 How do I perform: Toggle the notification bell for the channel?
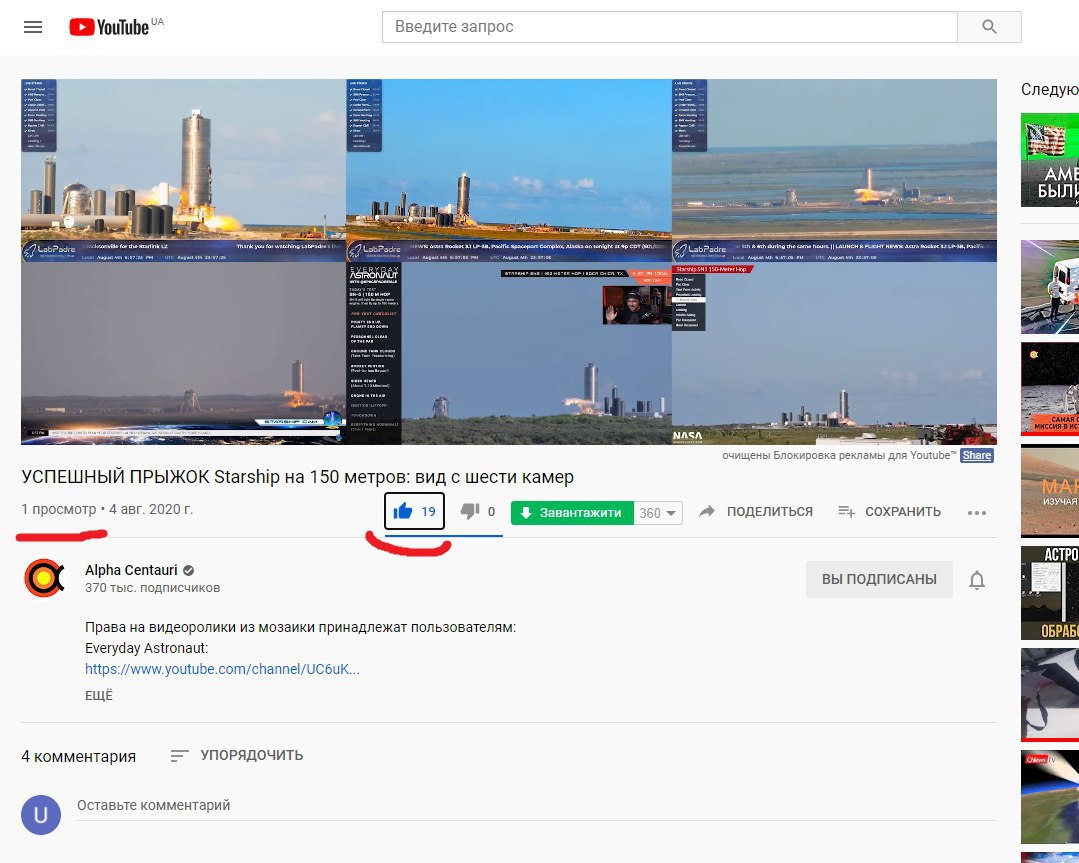coord(976,580)
